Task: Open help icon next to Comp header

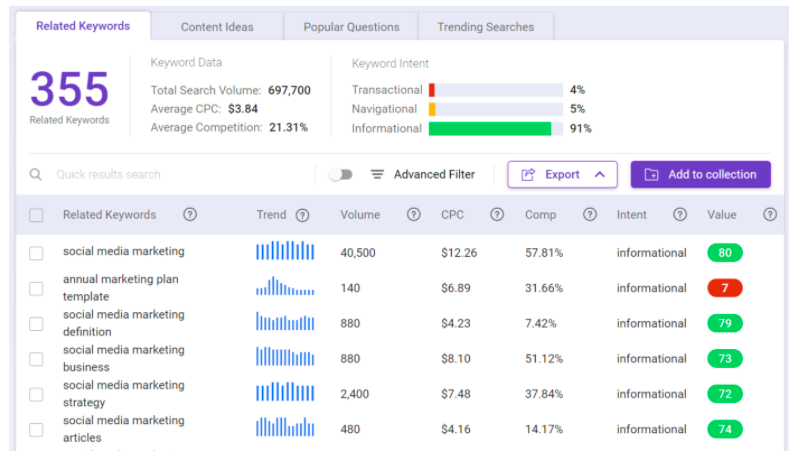Action: point(590,214)
